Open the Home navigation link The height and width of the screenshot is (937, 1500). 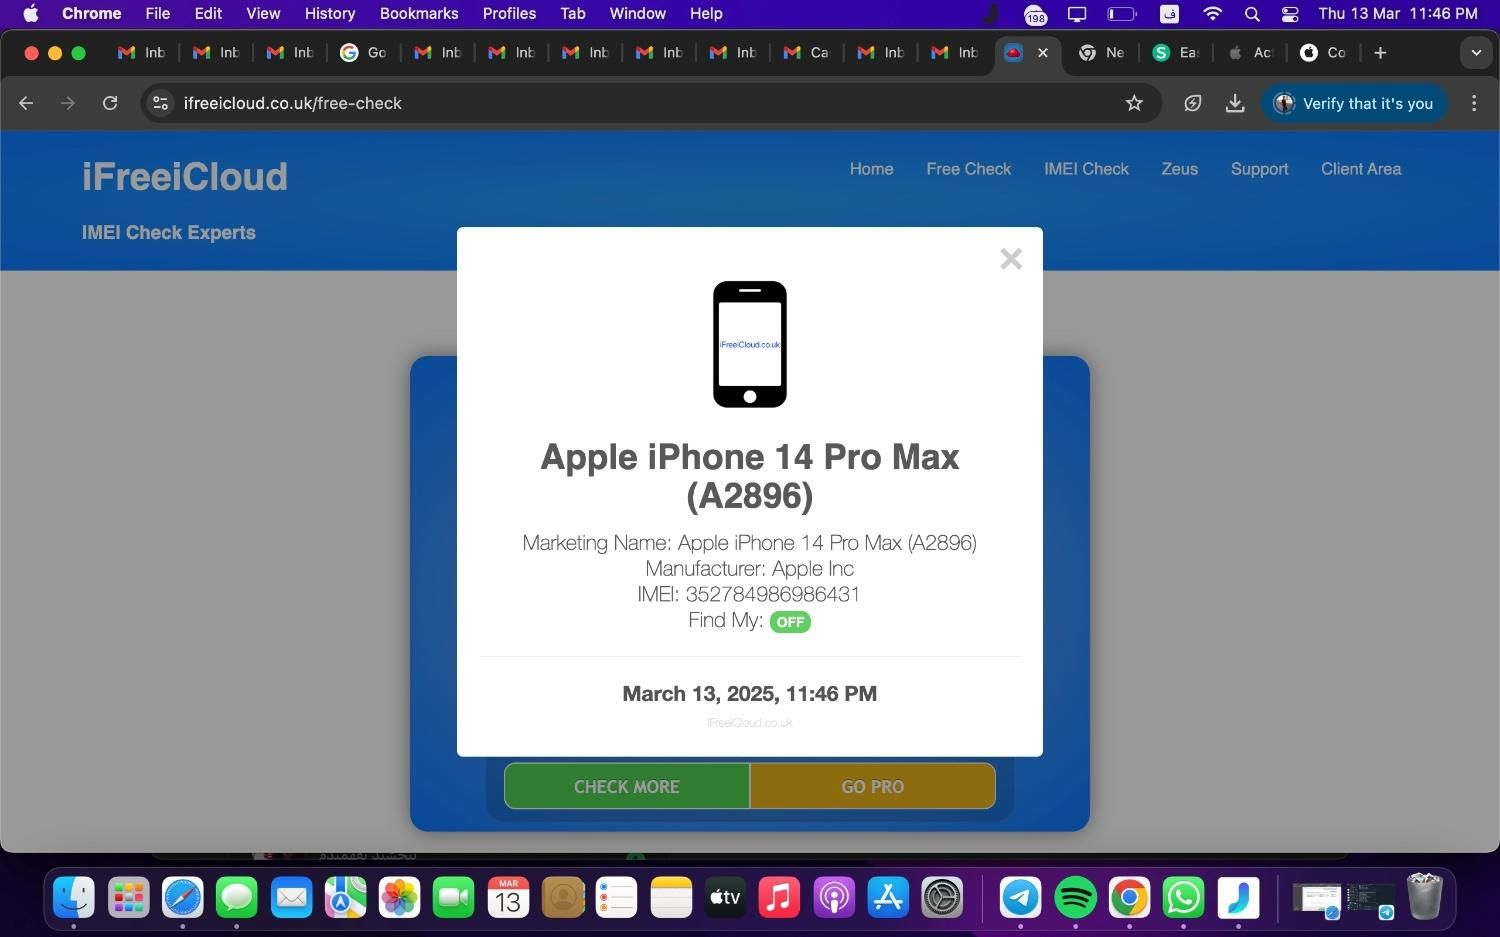tap(871, 169)
